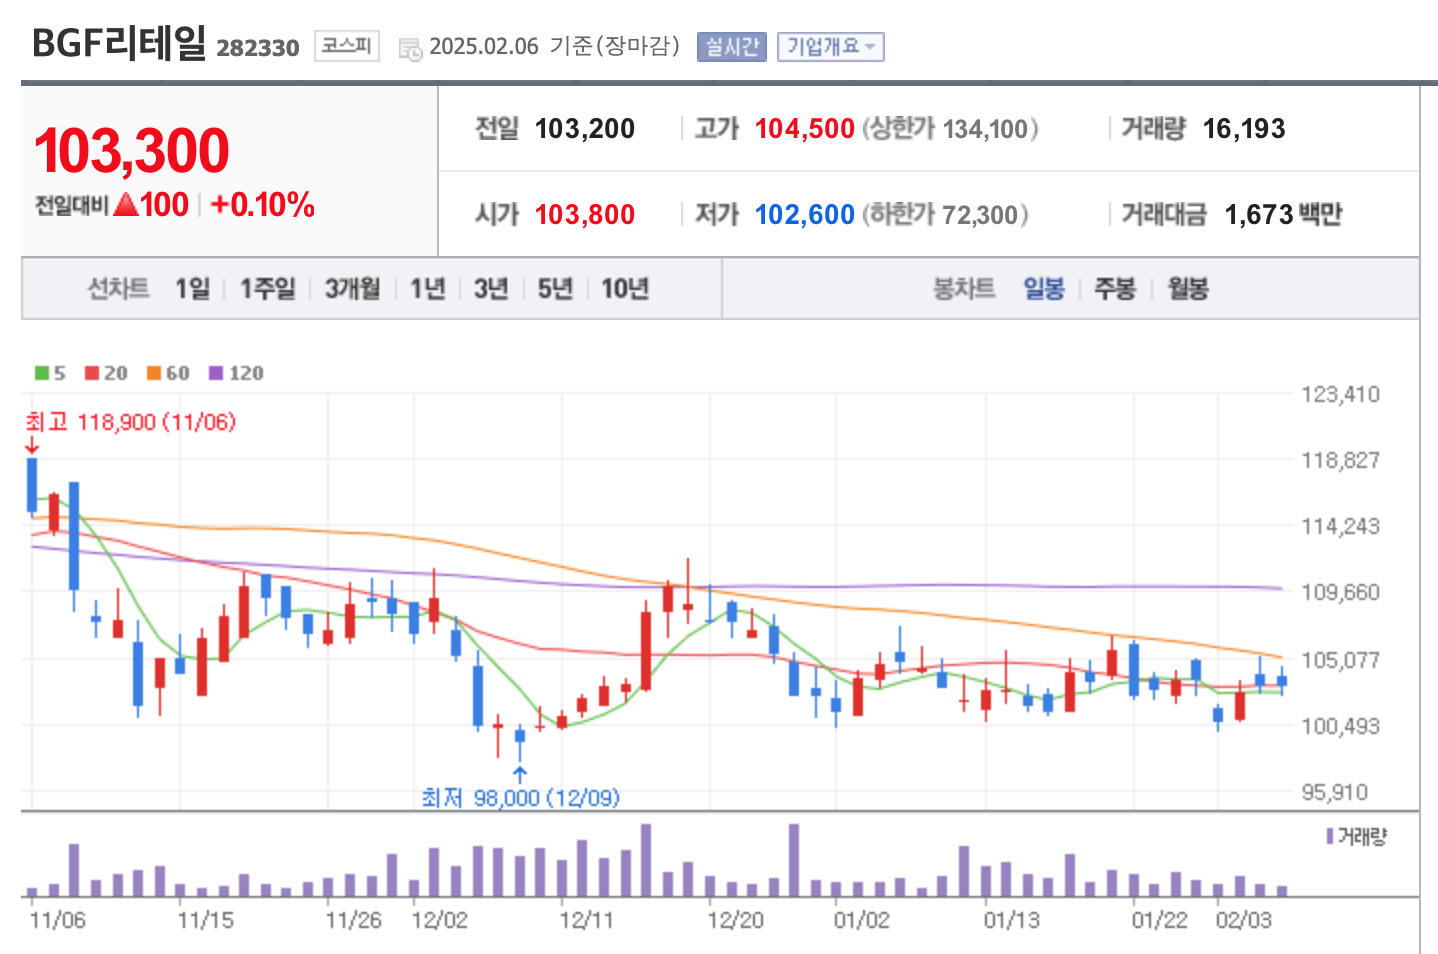
Task: Click the blue up arrow at the chart low
Action: point(520,774)
